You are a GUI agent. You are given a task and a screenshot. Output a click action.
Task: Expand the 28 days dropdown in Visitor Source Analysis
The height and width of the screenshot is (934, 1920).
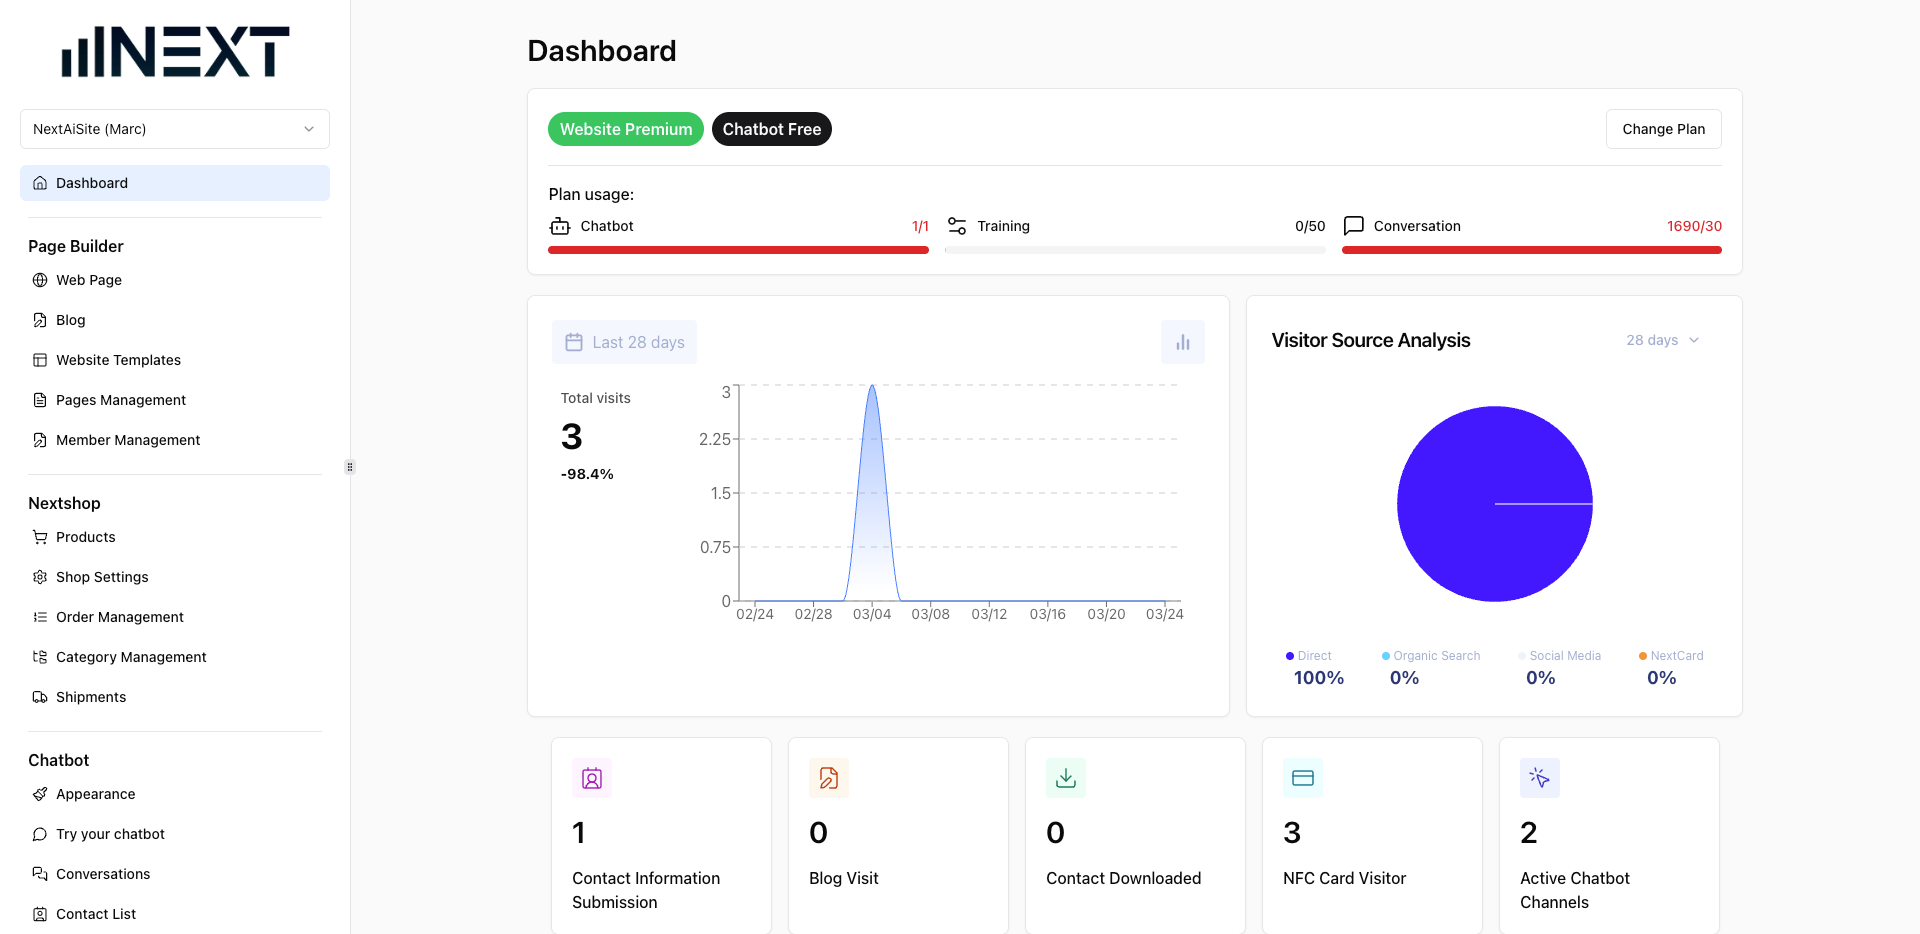click(x=1662, y=340)
